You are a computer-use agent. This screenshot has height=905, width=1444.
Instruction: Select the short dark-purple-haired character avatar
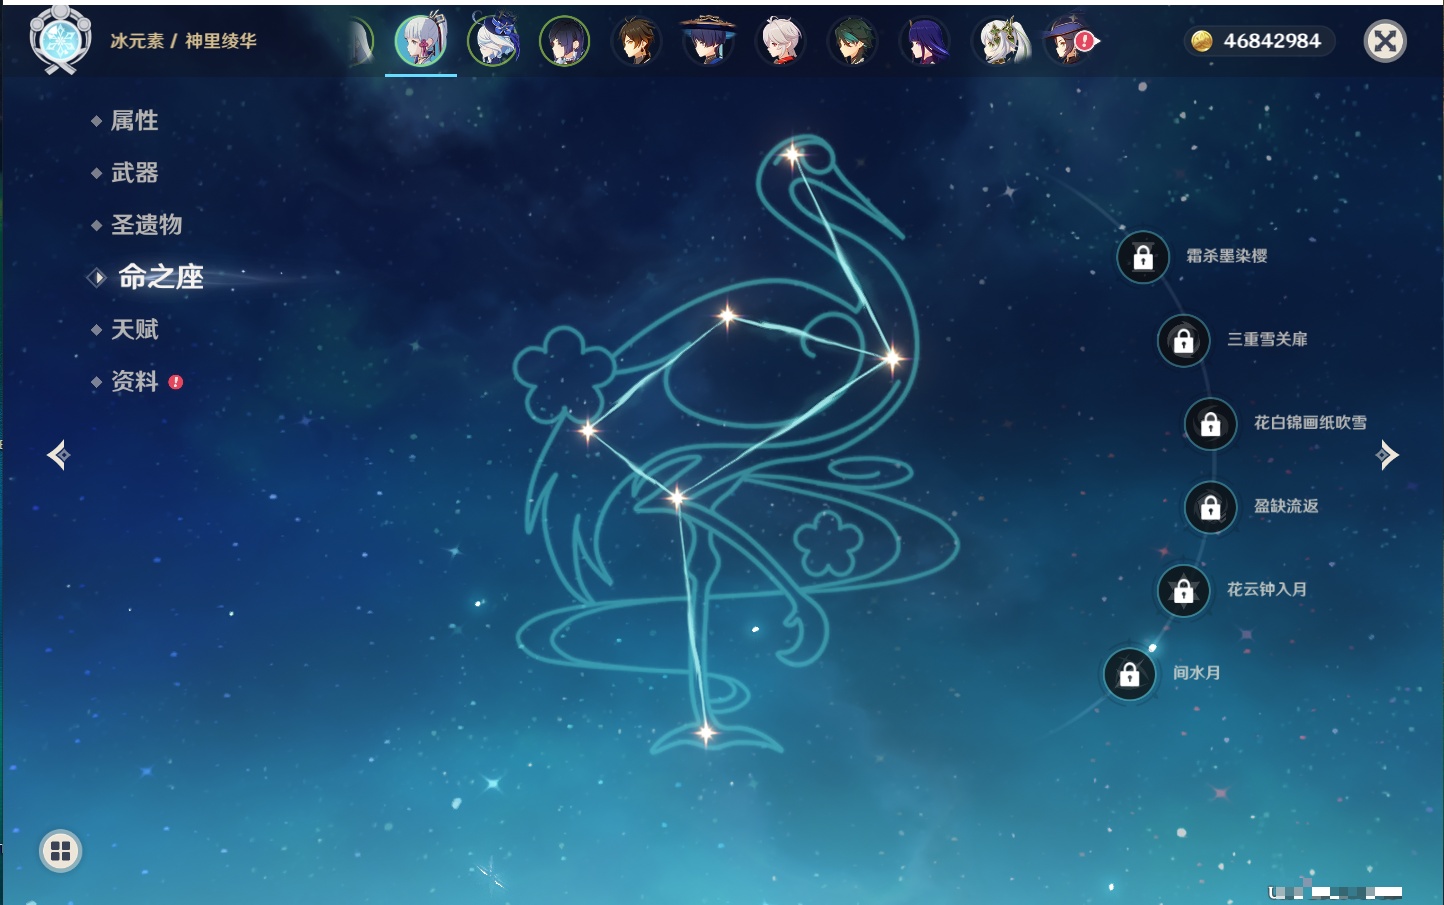point(564,41)
